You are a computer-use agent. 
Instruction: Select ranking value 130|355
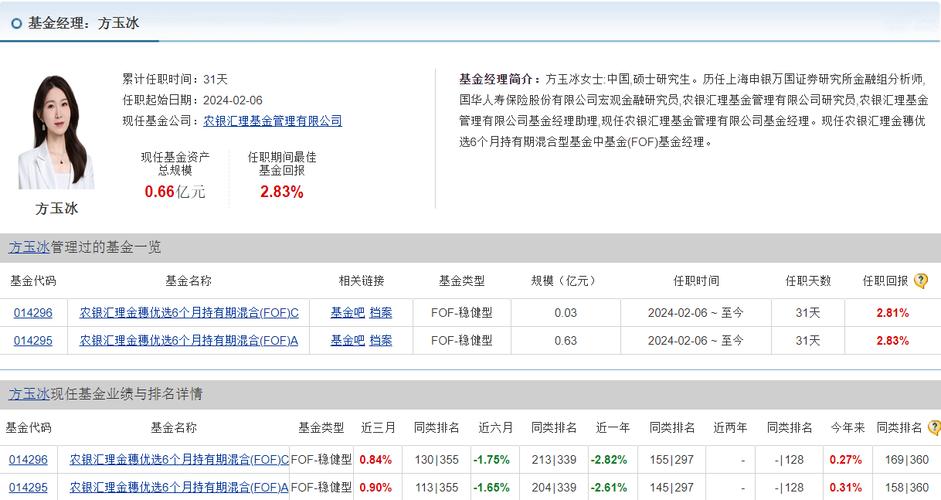pos(437,460)
